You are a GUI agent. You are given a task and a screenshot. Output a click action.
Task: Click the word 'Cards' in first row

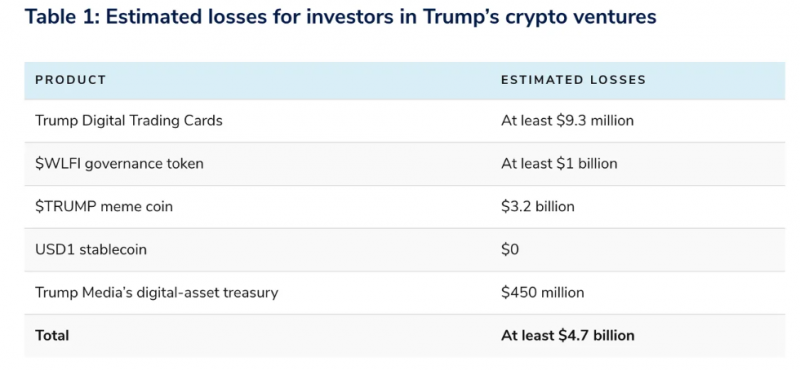pyautogui.click(x=204, y=121)
